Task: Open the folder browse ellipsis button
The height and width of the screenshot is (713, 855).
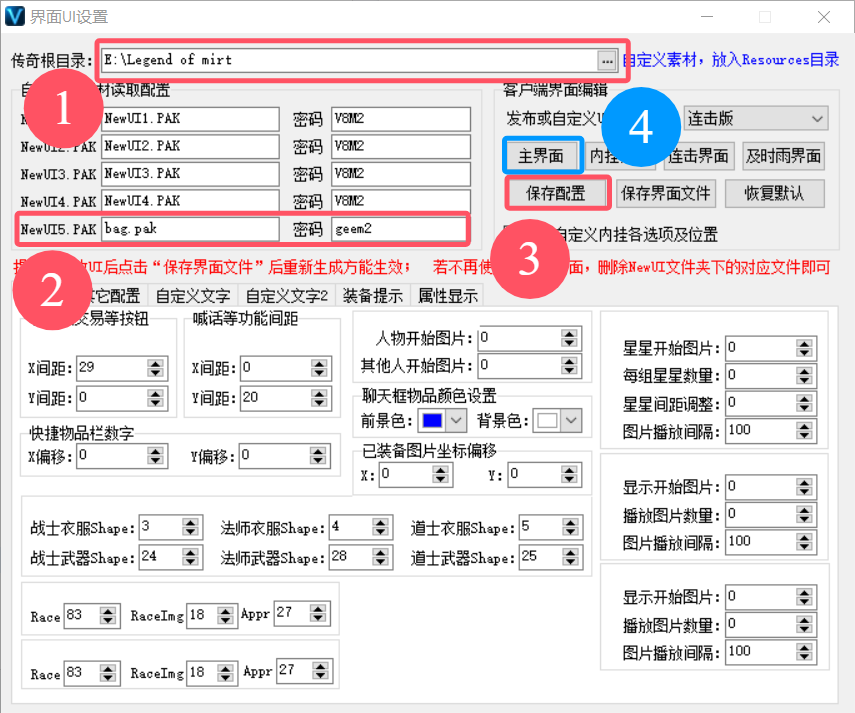Action: coord(607,61)
